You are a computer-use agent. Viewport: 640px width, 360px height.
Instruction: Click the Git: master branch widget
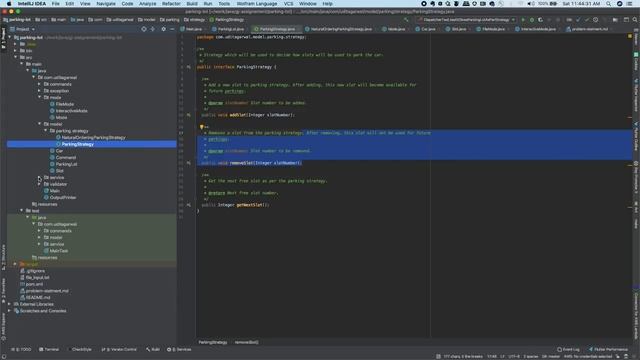click(550, 356)
